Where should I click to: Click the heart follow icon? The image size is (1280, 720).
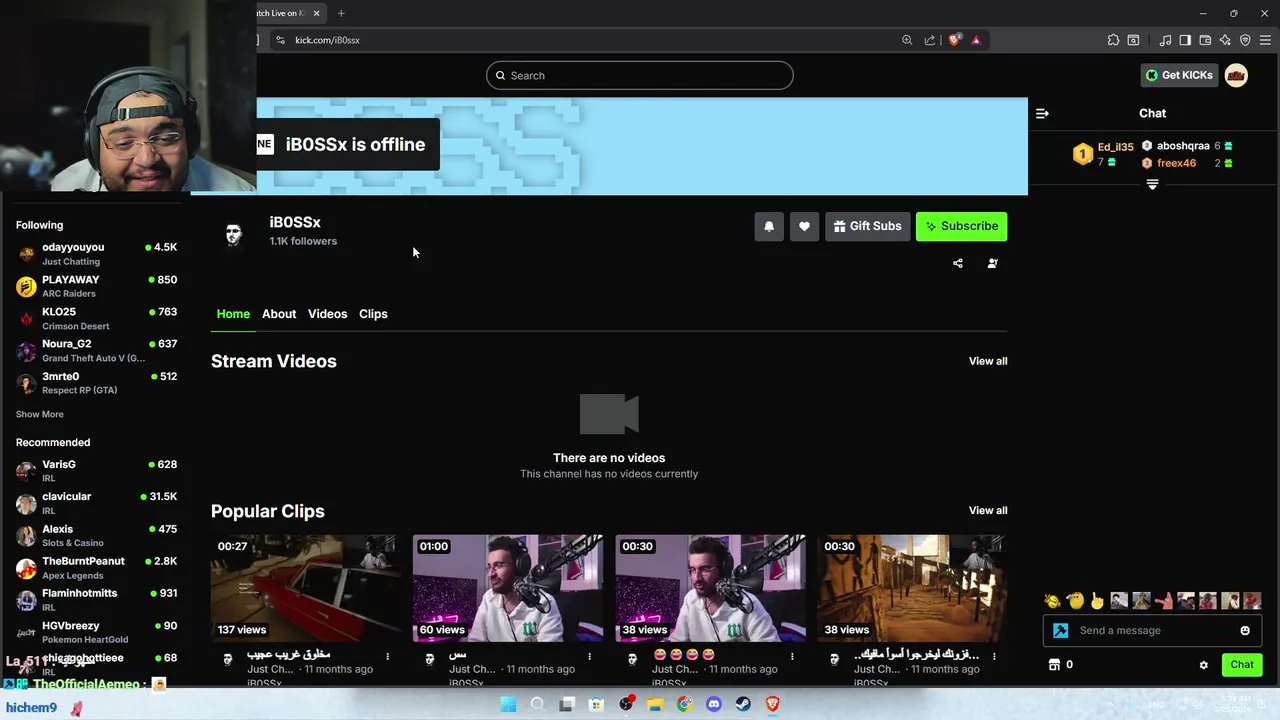pyautogui.click(x=804, y=226)
